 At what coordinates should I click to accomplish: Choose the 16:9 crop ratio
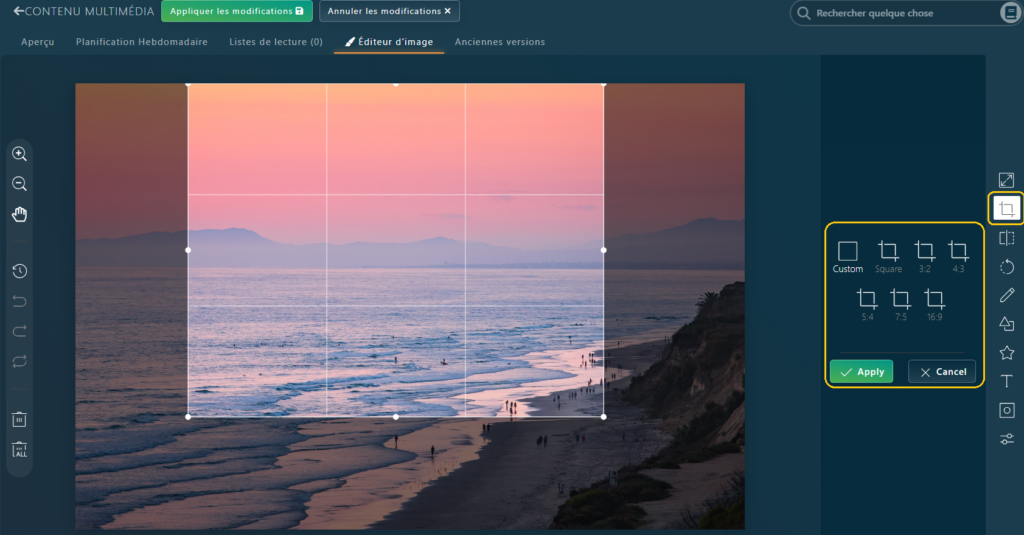934,303
